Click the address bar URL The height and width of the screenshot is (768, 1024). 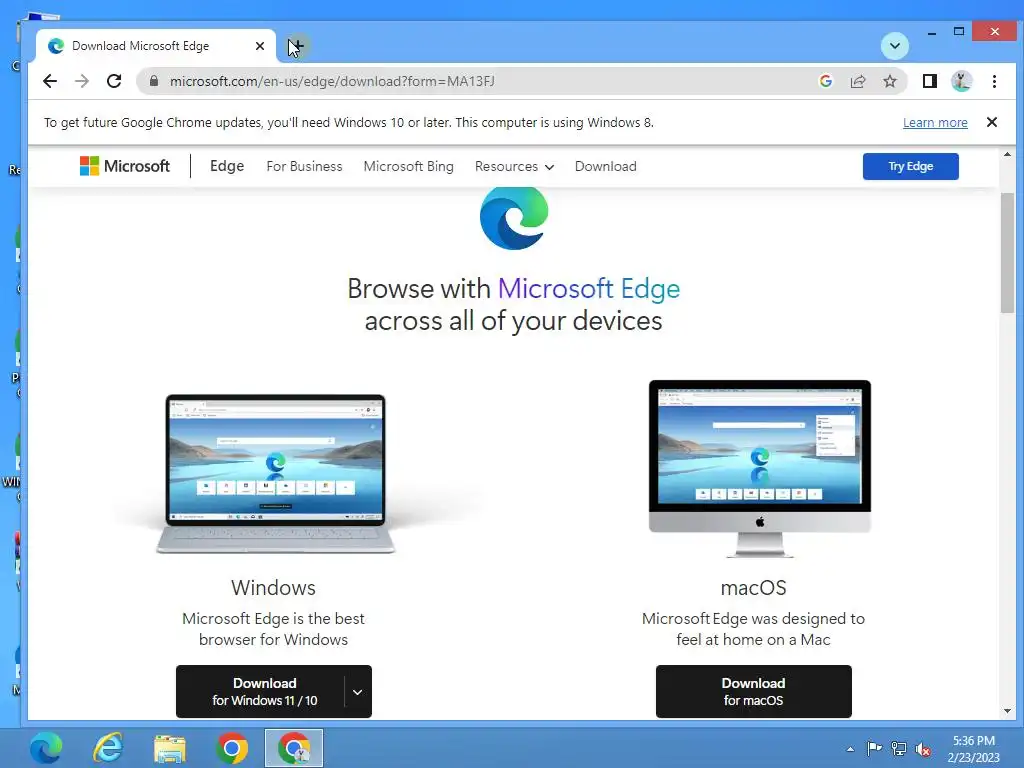[x=332, y=81]
